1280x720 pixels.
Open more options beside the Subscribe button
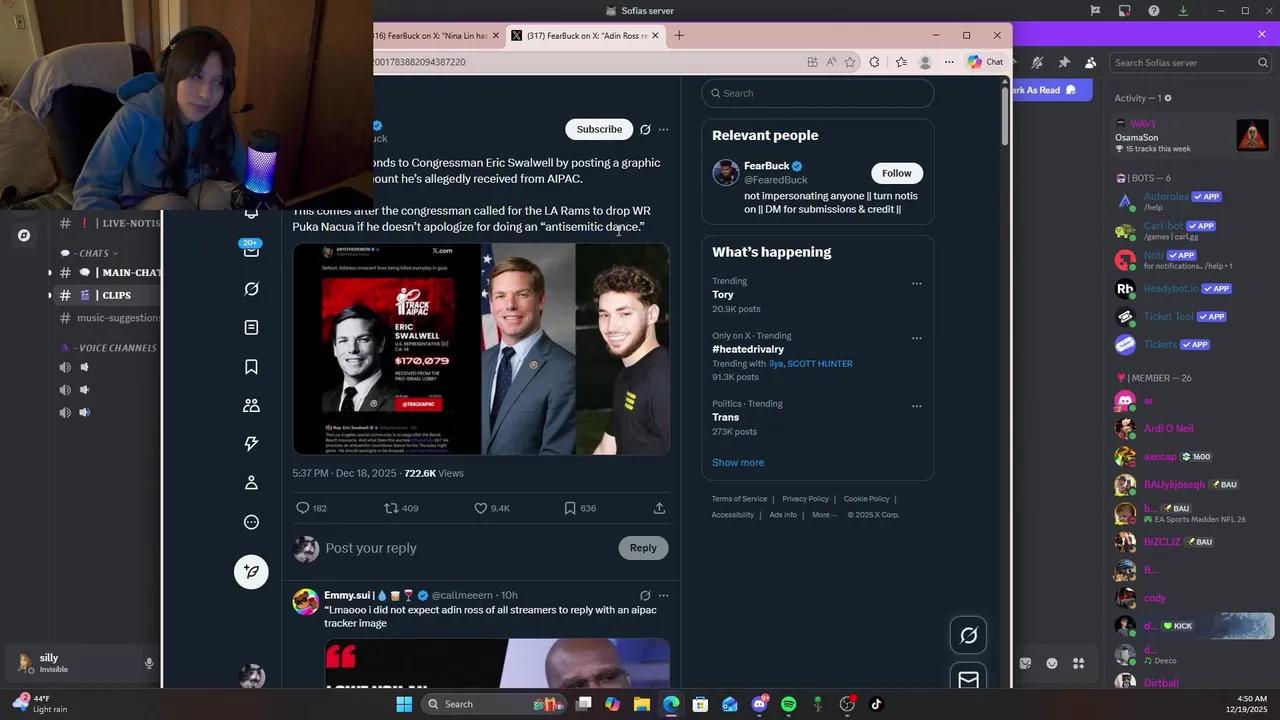coord(663,129)
